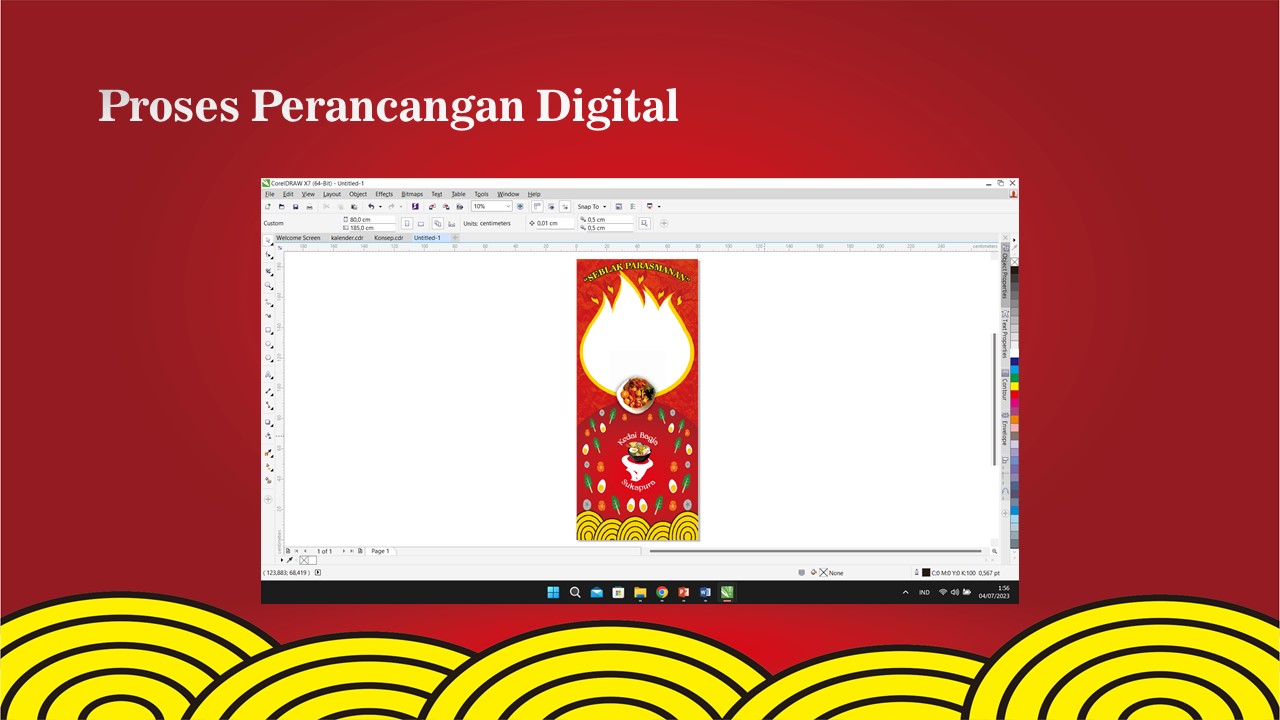Click Print icon in standard toolbar
This screenshot has width=1280, height=720.
309,206
